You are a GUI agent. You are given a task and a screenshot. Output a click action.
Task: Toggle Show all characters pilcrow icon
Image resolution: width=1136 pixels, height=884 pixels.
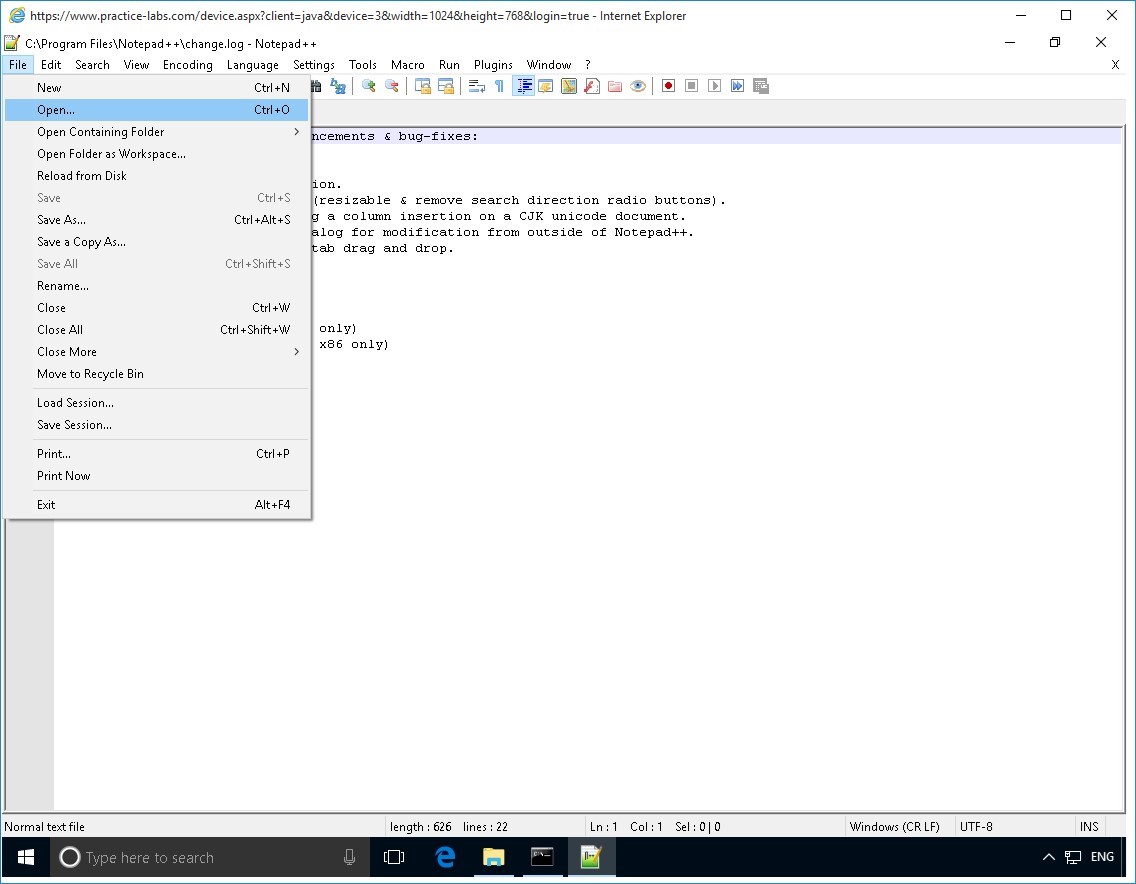(x=499, y=86)
